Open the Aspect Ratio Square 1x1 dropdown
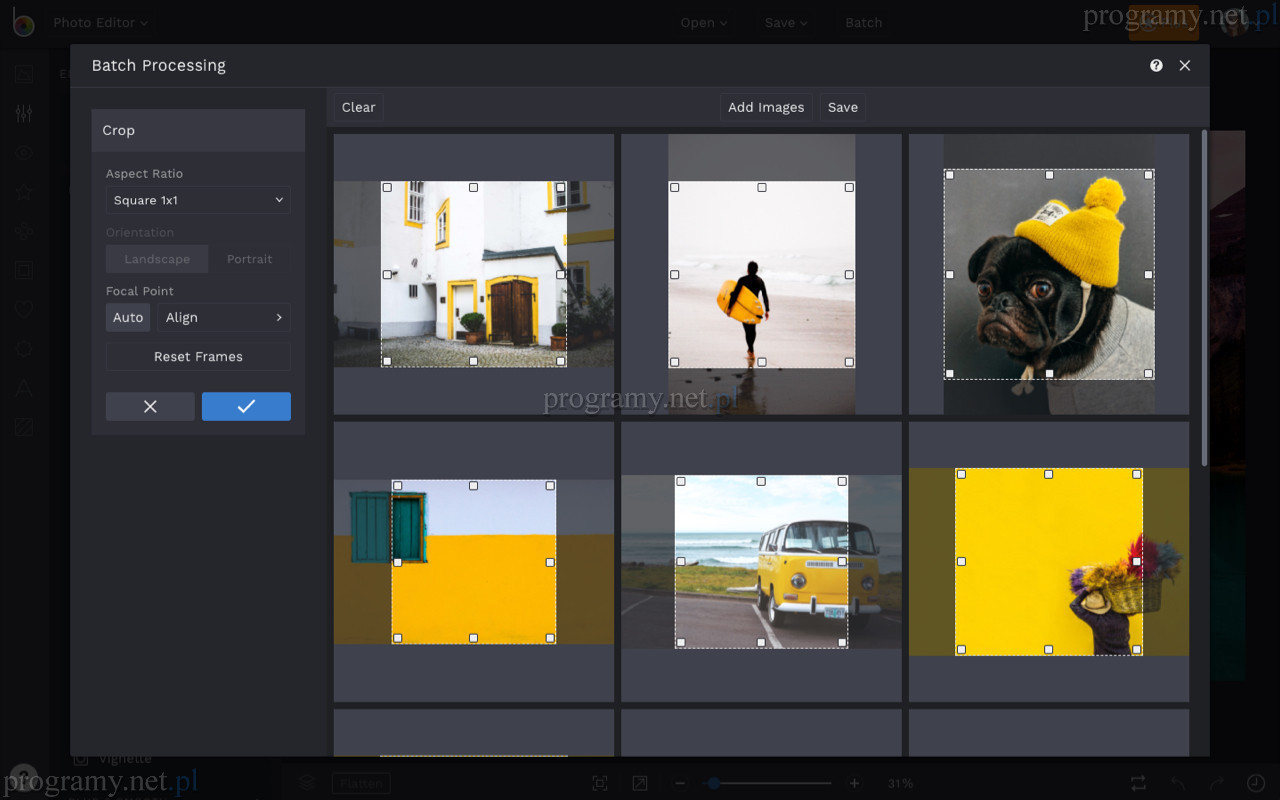 [198, 200]
